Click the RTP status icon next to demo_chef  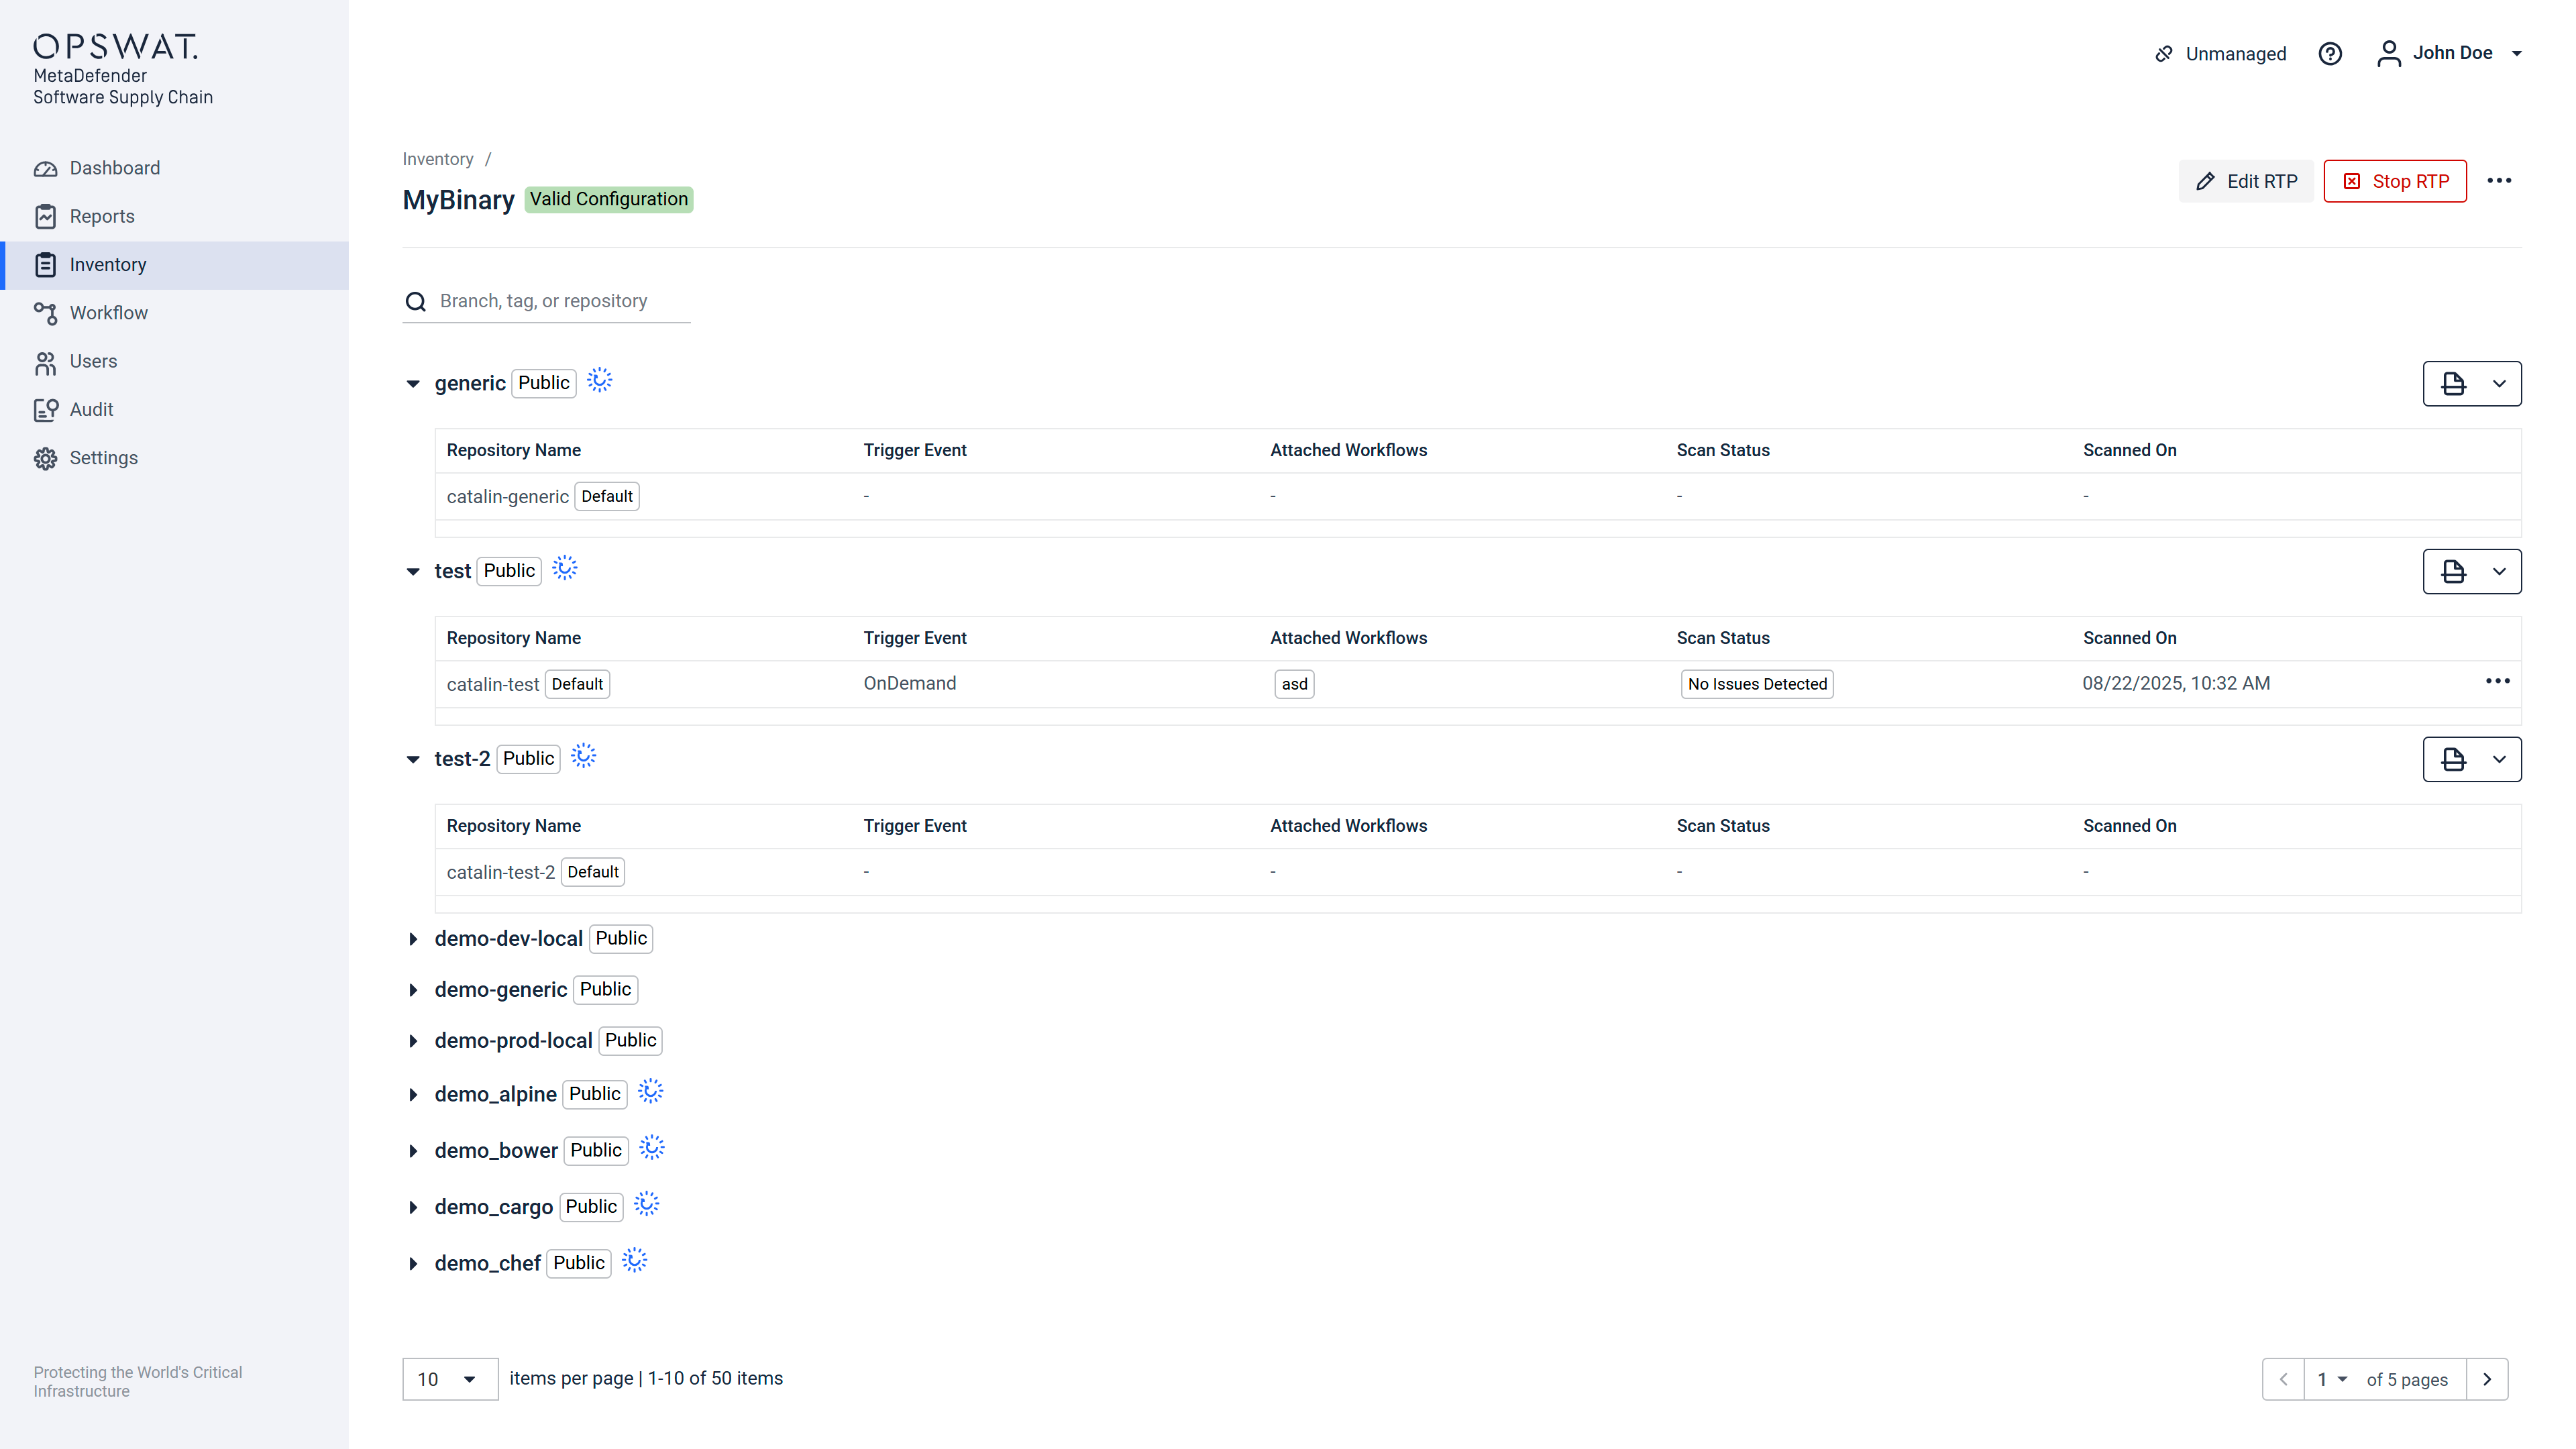click(635, 1260)
